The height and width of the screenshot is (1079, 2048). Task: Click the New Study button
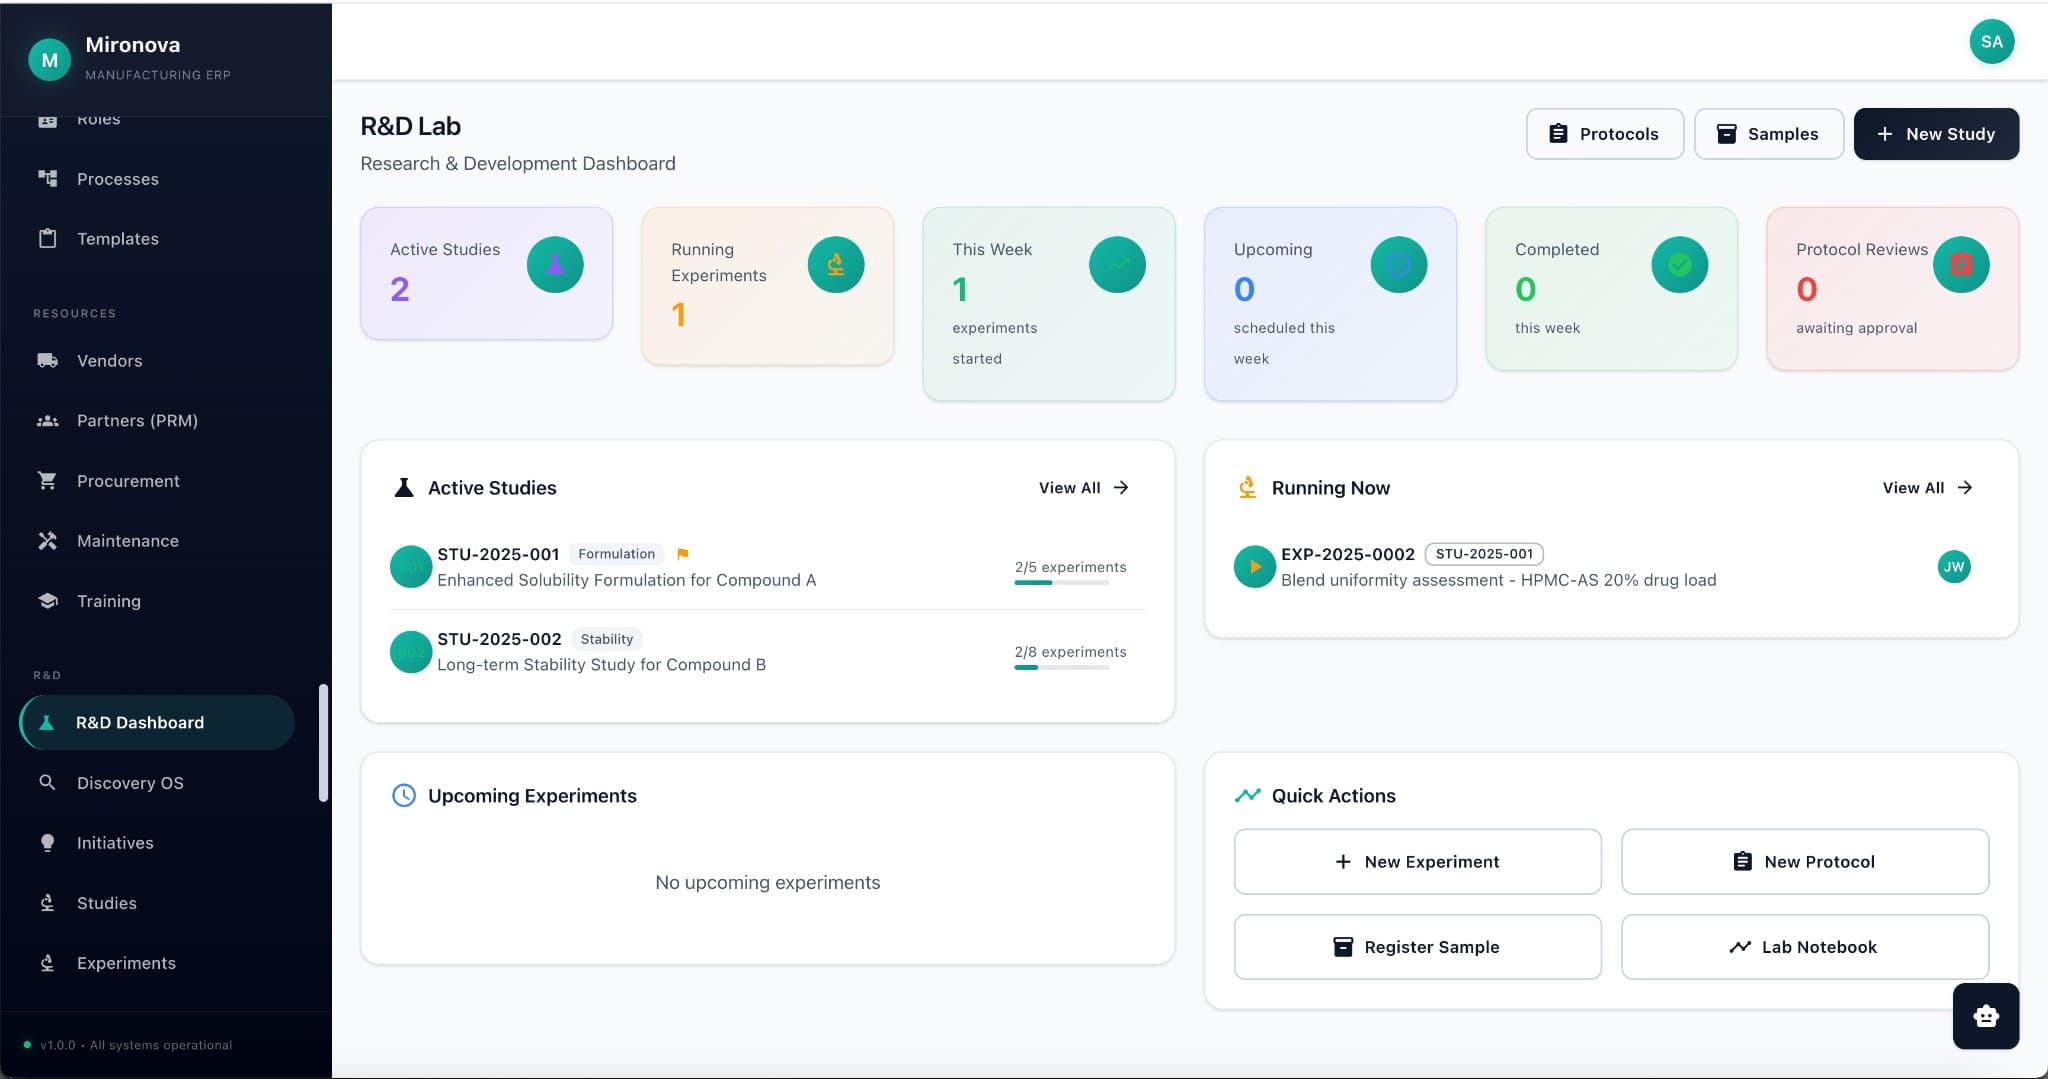click(1935, 134)
